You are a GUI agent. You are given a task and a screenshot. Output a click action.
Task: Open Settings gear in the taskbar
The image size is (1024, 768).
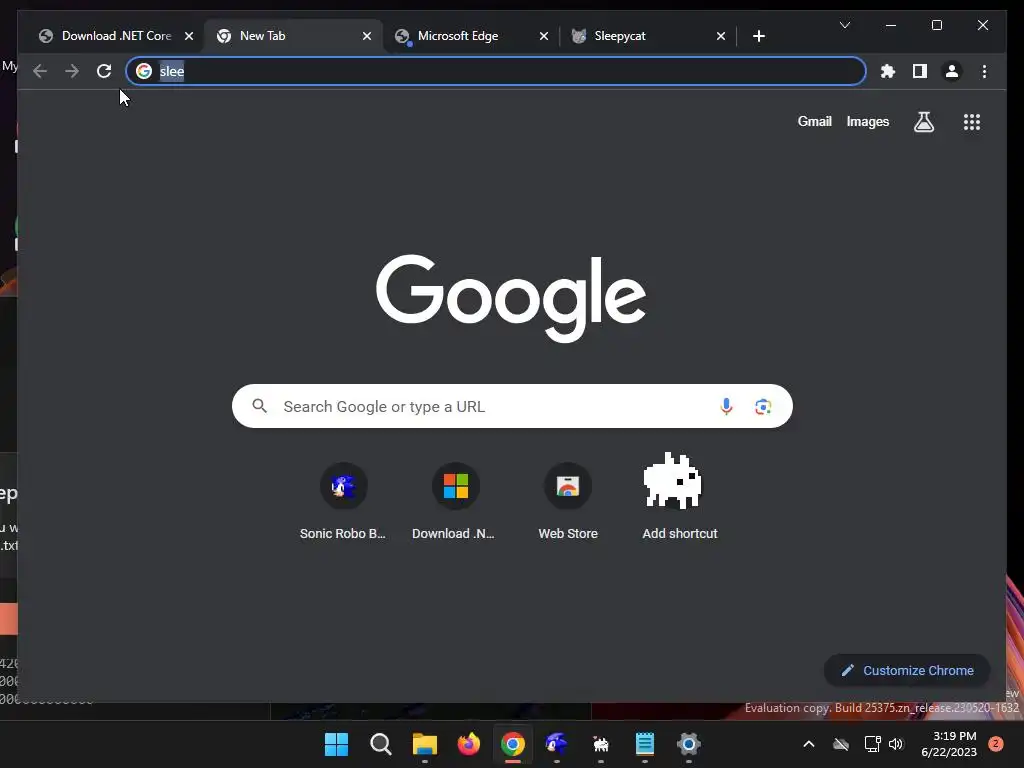pyautogui.click(x=688, y=744)
